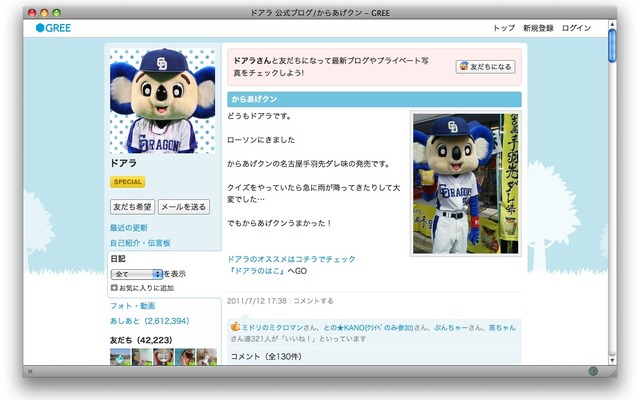This screenshot has width=640, height=400.
Task: Click the window's yellow minimize button
Action: click(44, 13)
